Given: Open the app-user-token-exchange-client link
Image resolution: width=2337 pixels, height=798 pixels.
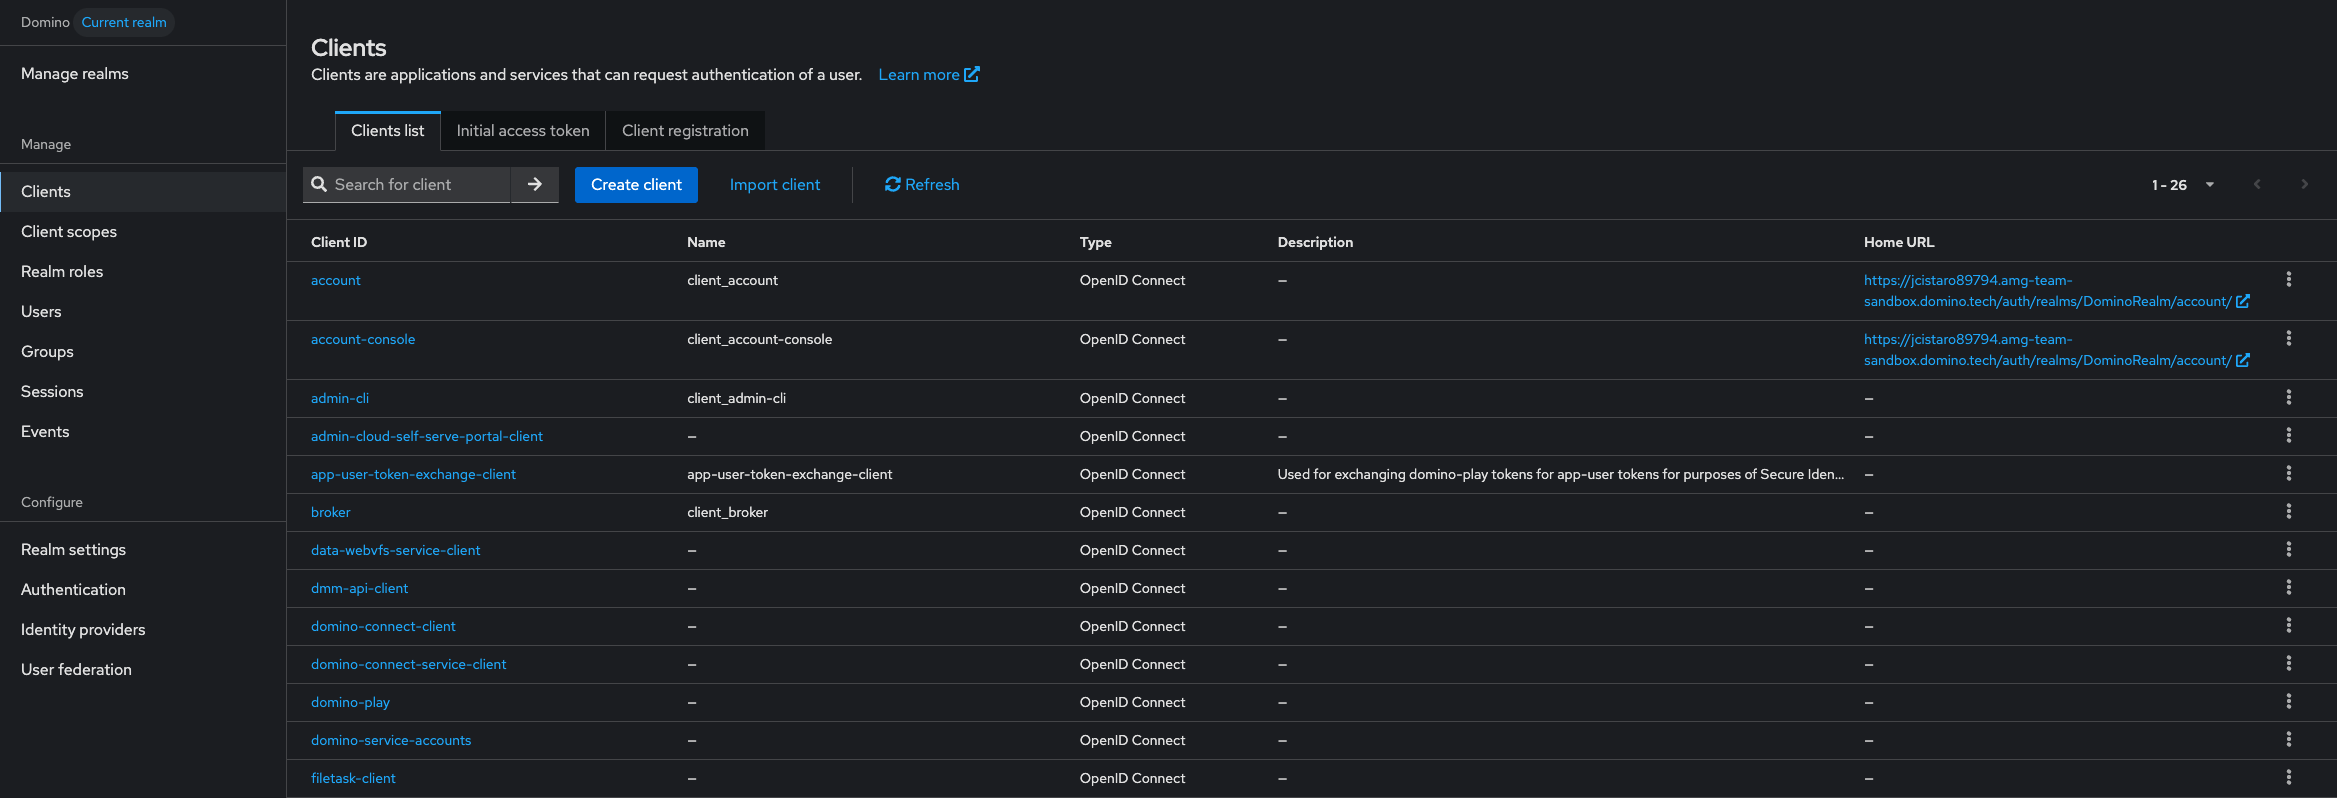Looking at the screenshot, I should [413, 474].
